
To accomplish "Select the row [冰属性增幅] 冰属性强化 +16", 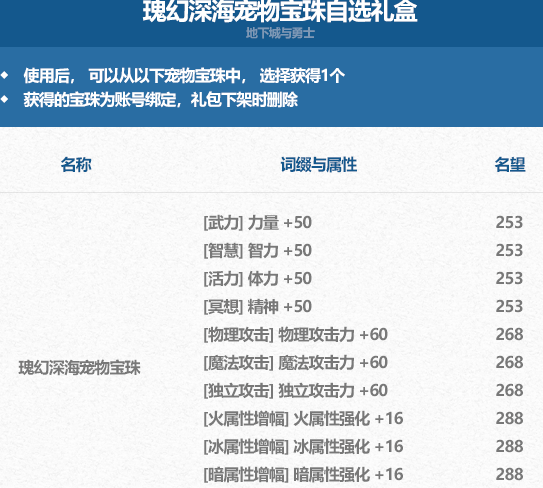I will (x=303, y=447).
